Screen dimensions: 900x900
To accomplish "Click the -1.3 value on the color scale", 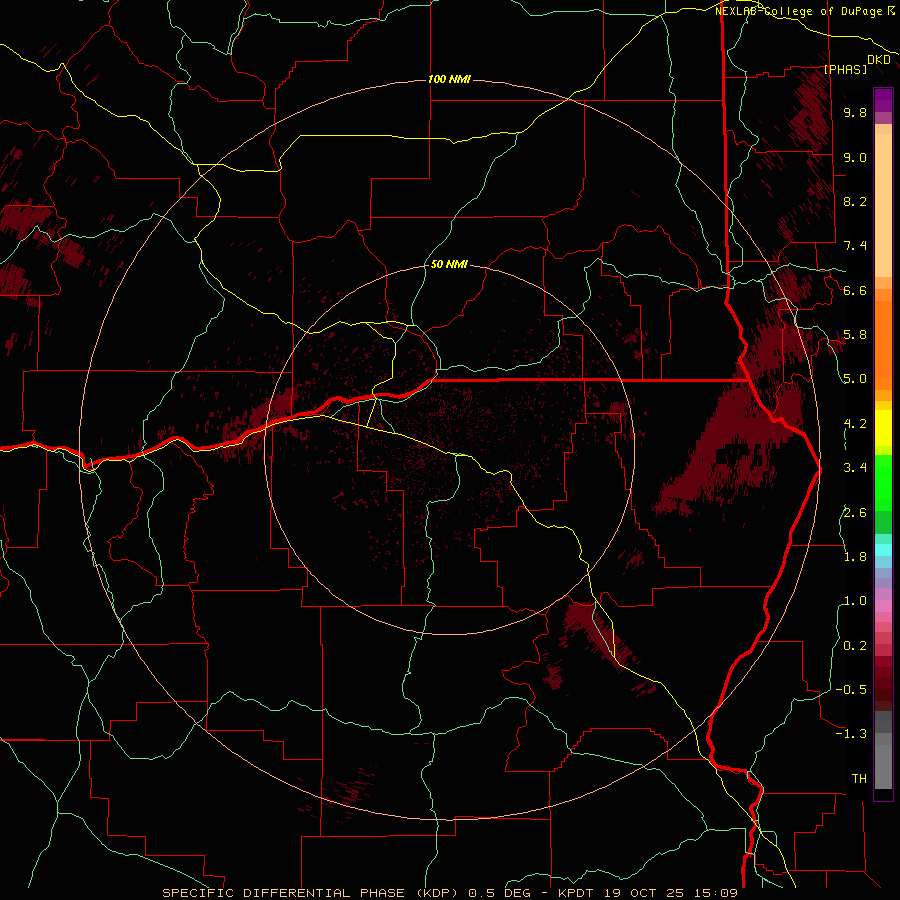I will (851, 734).
